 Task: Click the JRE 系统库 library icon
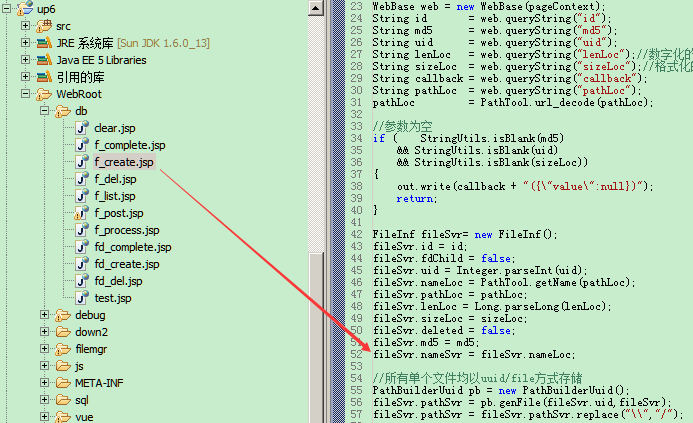point(44,43)
